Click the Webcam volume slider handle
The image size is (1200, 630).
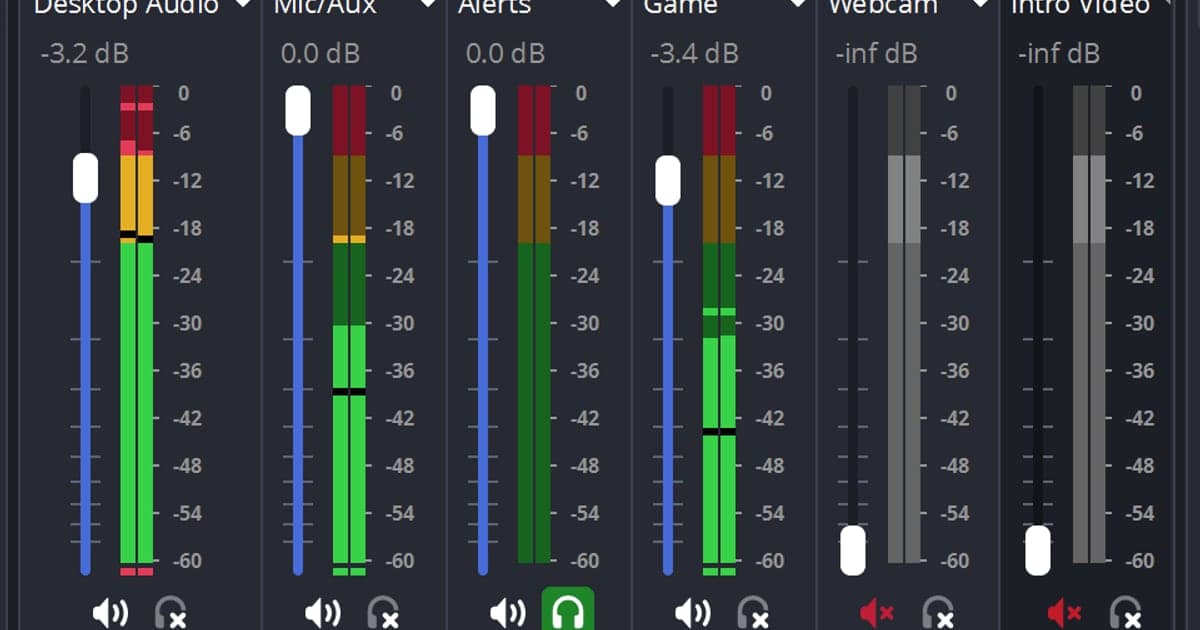(853, 550)
